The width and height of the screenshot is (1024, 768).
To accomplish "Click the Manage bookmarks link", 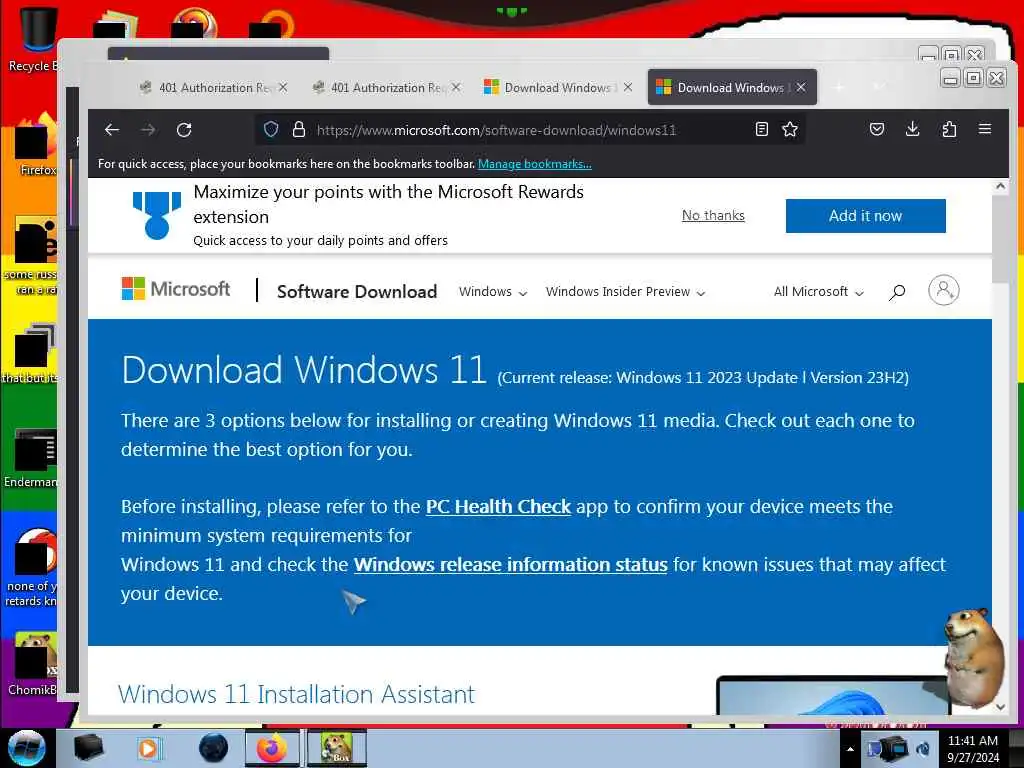I will point(534,164).
